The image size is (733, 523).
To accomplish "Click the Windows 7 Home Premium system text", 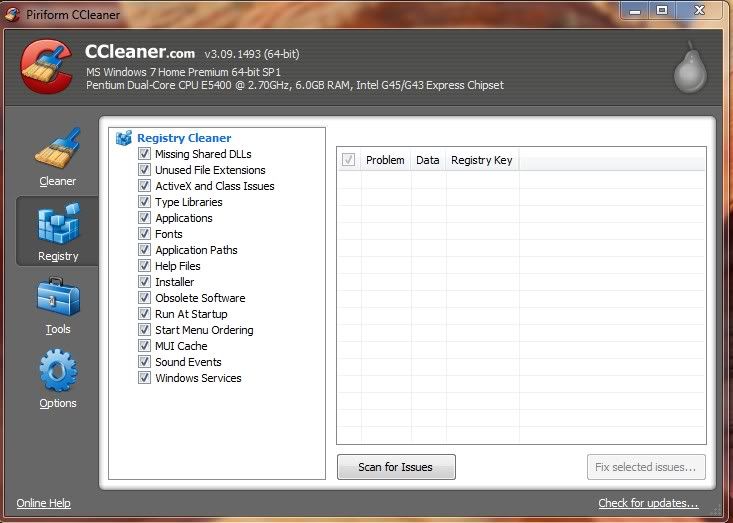I will [x=183, y=72].
